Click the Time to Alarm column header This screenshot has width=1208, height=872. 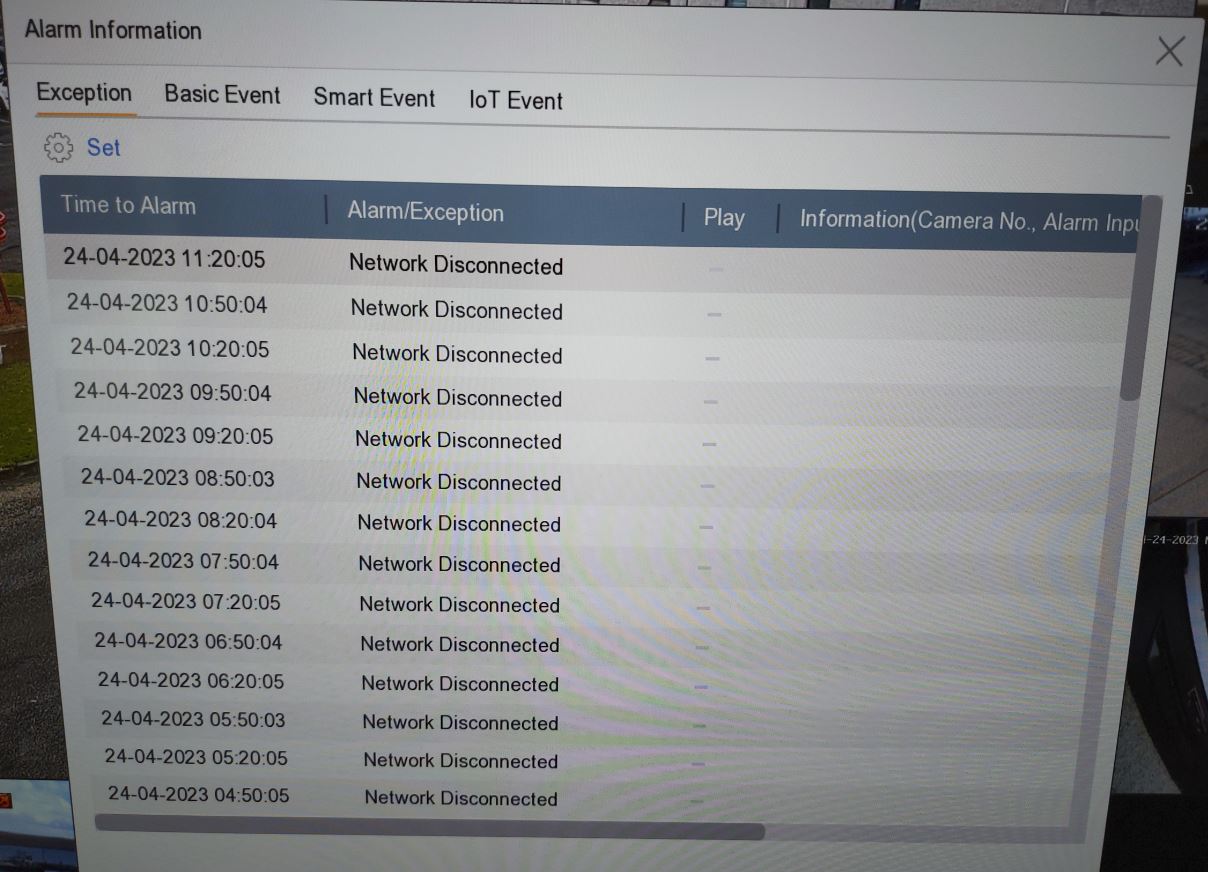[x=128, y=206]
